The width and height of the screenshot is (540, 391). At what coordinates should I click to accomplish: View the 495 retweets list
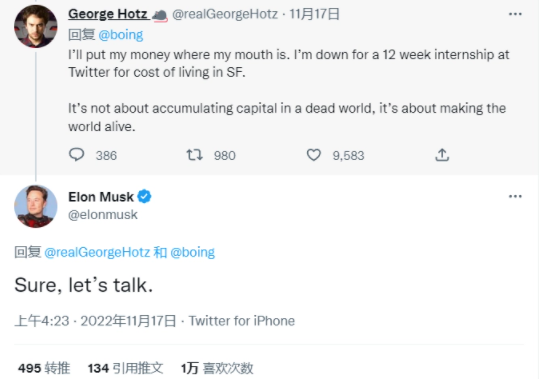tap(44, 368)
